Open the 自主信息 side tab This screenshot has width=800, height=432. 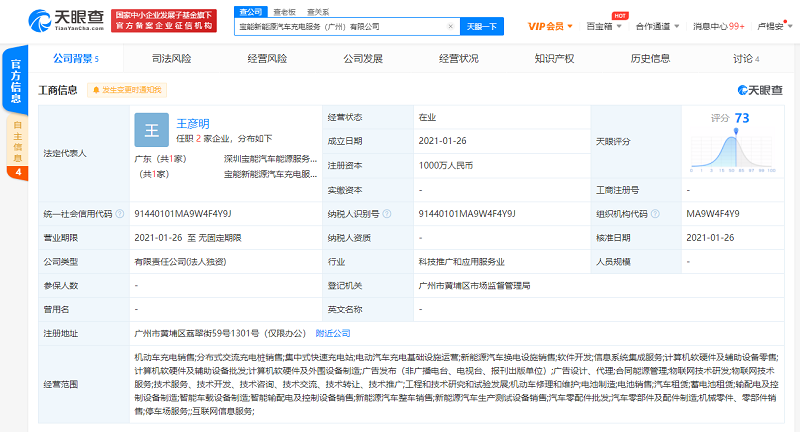[x=17, y=143]
